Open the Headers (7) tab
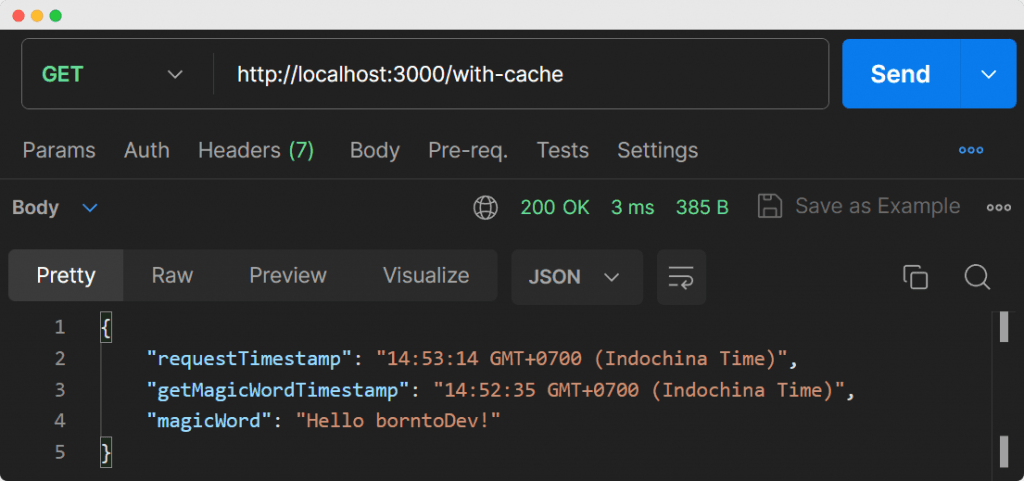Screen dimensions: 1024x481 coord(256,151)
